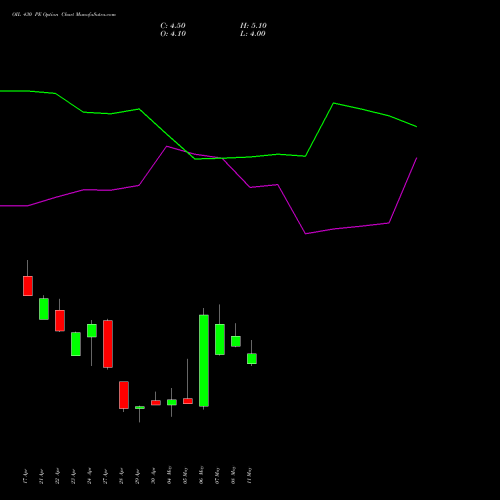The height and width of the screenshot is (500, 500).
Task: Click the tall green candle for 06 May
Action: [x=204, y=361]
